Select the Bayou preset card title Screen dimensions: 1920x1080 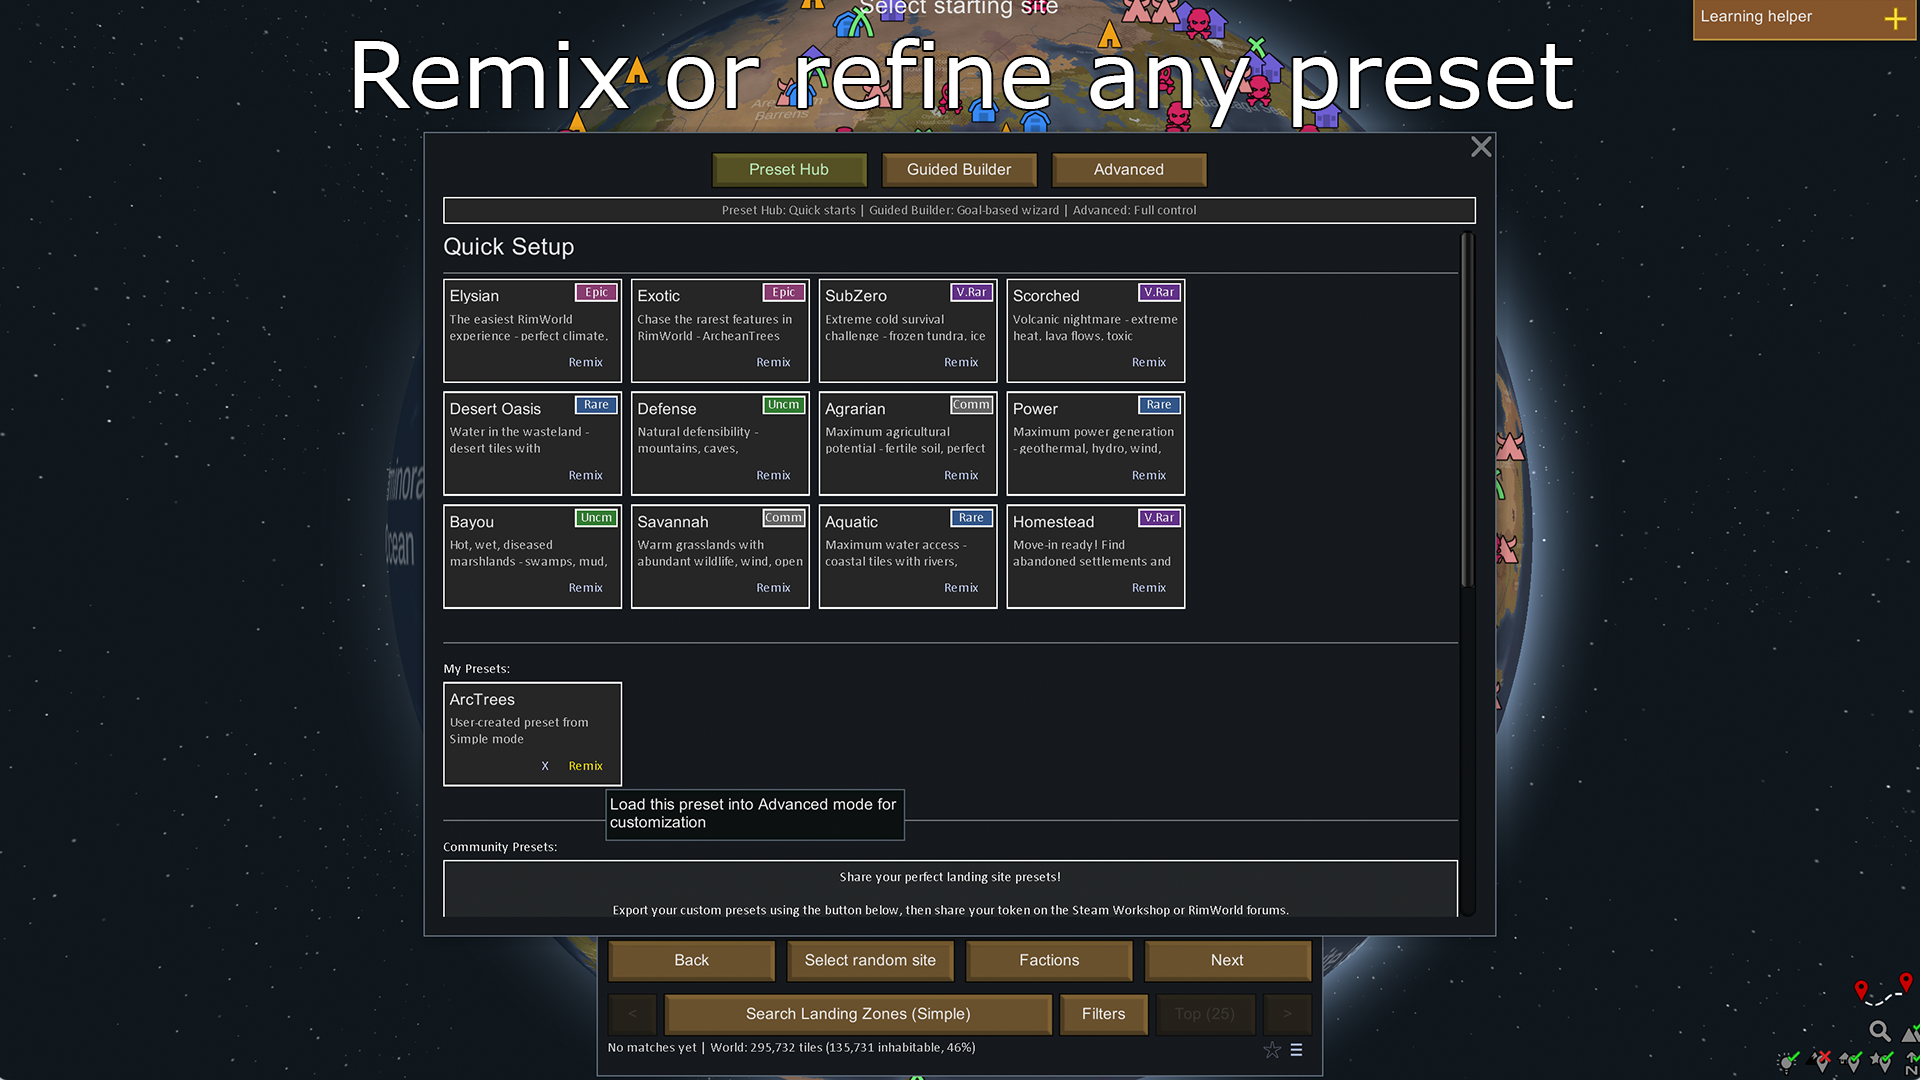coord(472,522)
